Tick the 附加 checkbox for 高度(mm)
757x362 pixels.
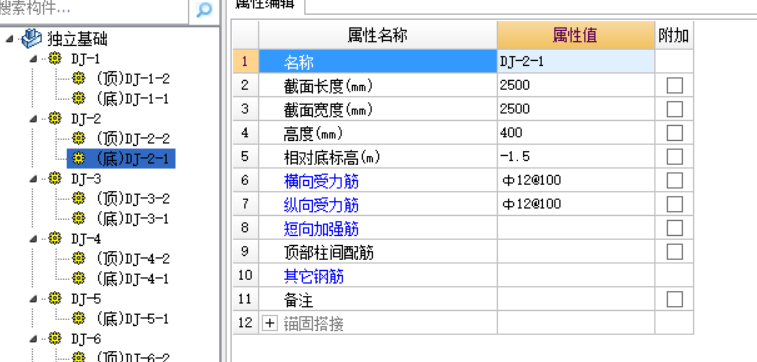(674, 133)
